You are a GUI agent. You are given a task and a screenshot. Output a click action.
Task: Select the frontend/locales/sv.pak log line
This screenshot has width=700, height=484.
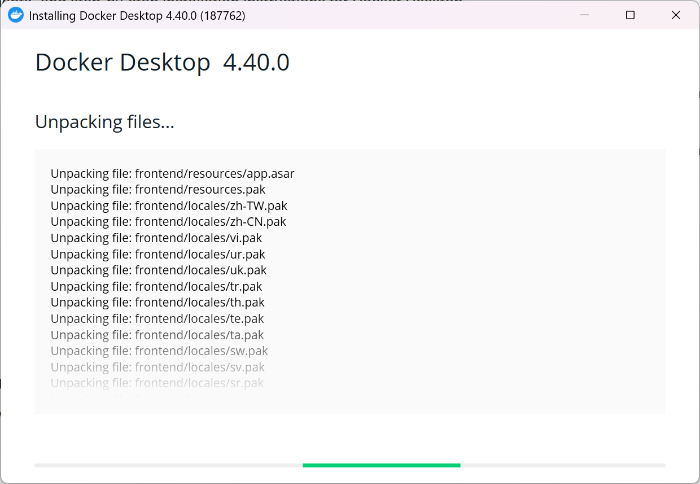click(x=158, y=367)
